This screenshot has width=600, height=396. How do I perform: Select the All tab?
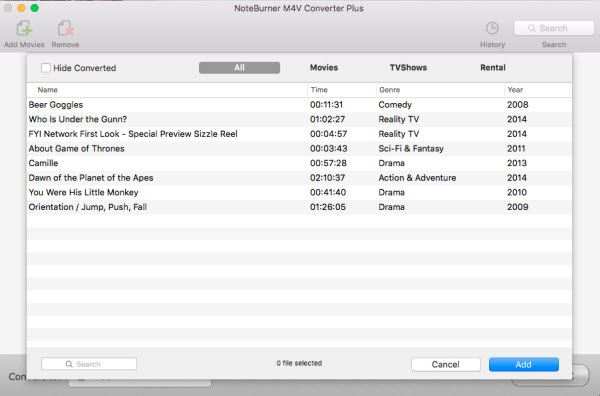click(x=240, y=68)
